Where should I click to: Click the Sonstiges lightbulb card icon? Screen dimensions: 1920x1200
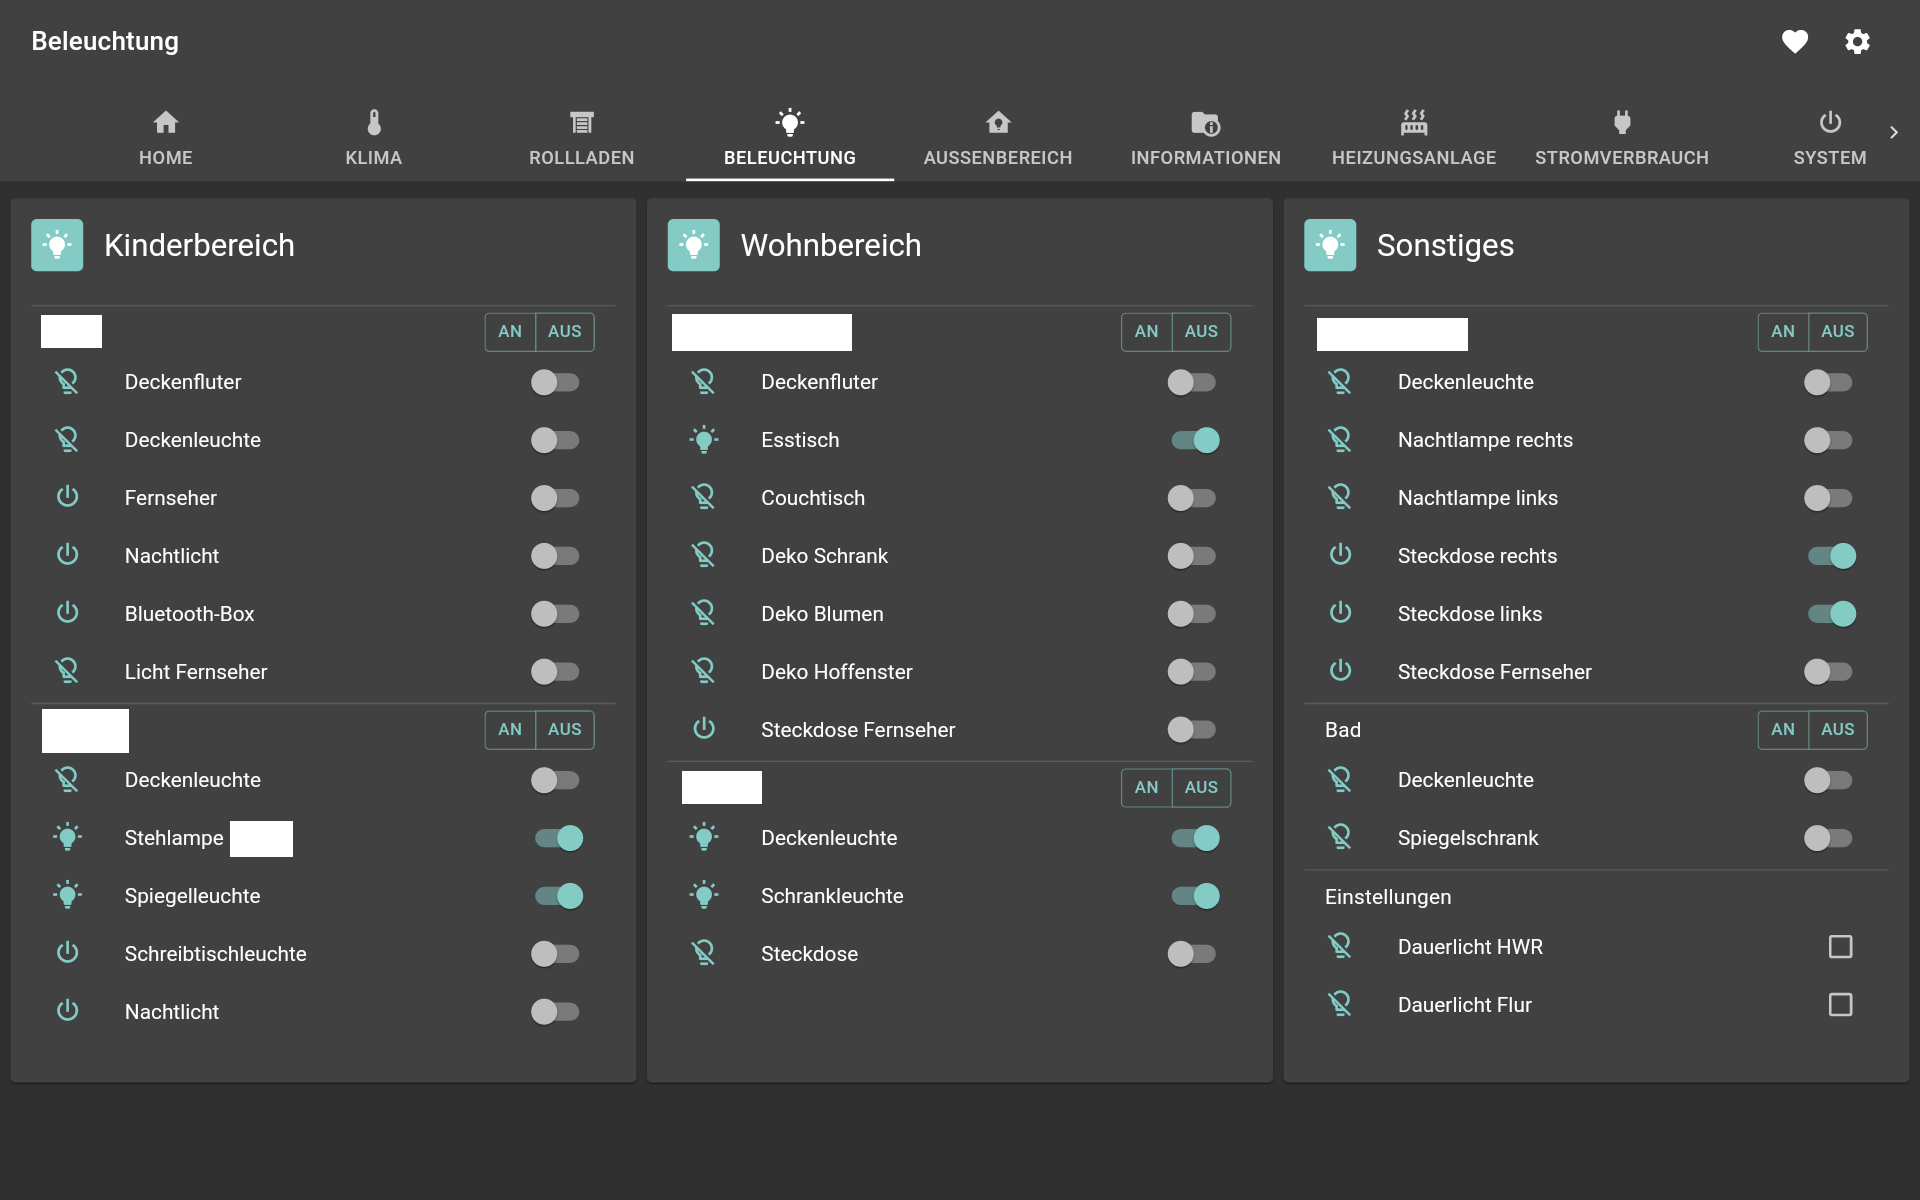click(x=1330, y=245)
